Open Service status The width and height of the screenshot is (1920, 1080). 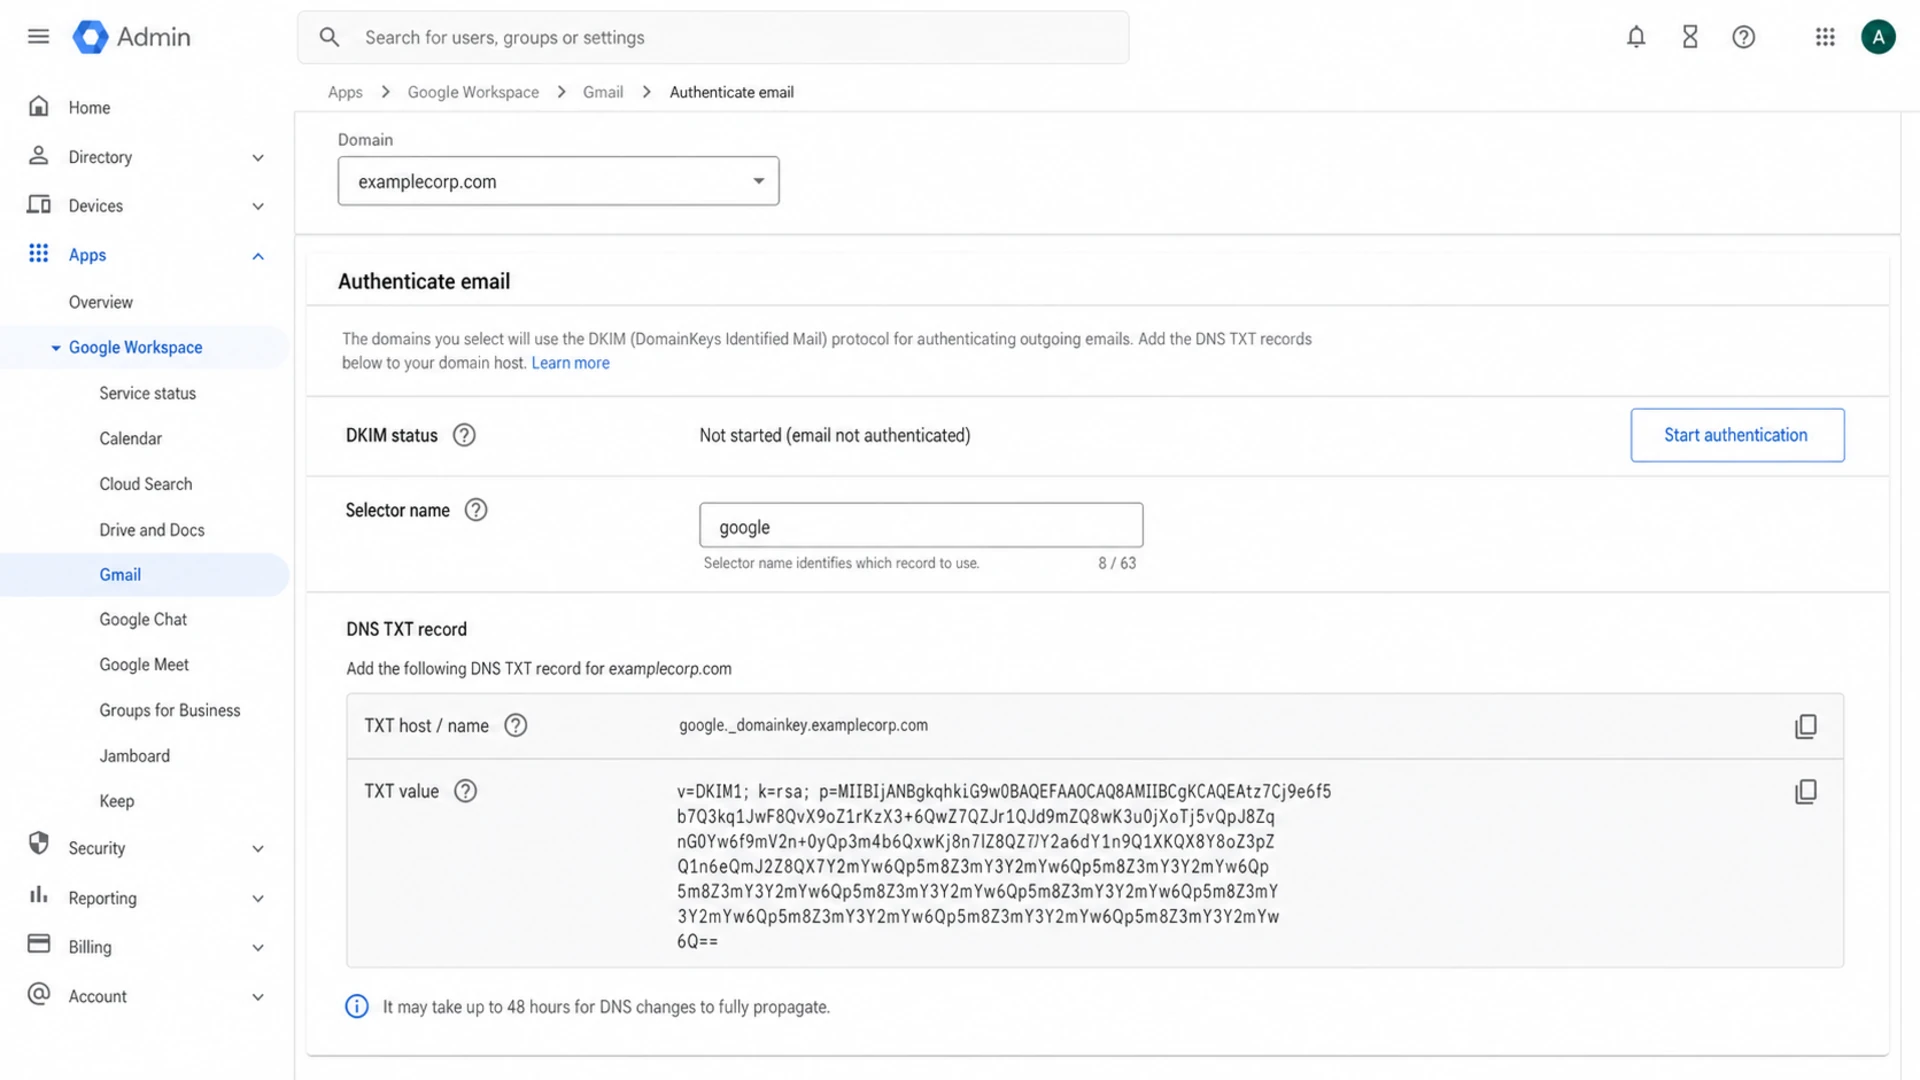[147, 393]
